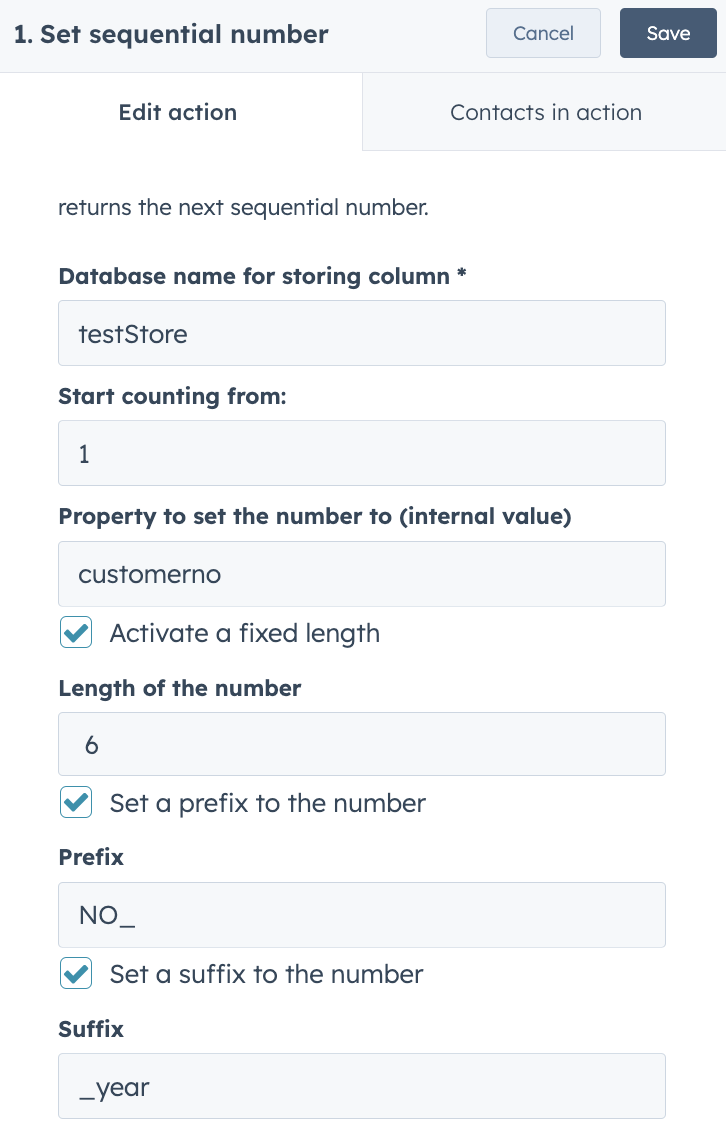The height and width of the screenshot is (1140, 726).
Task: Open the Contacts in action tab
Action: (x=545, y=112)
